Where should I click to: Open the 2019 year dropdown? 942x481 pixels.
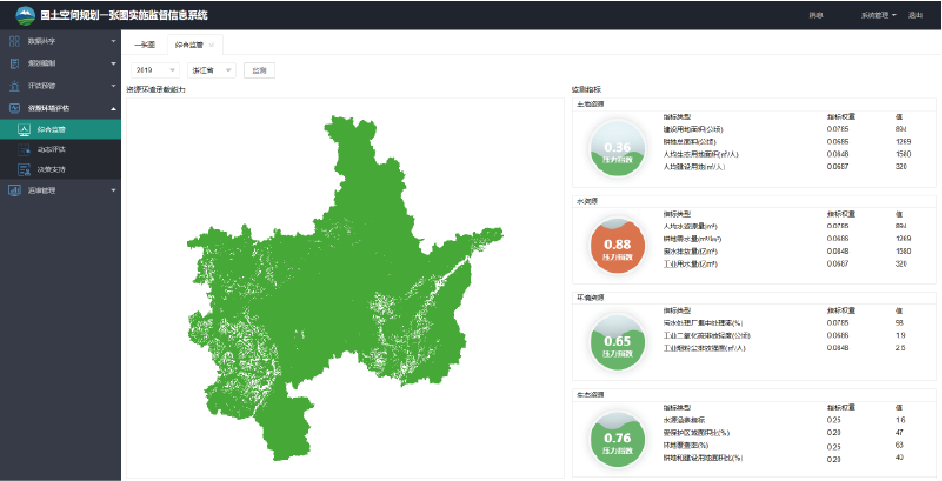point(154,71)
